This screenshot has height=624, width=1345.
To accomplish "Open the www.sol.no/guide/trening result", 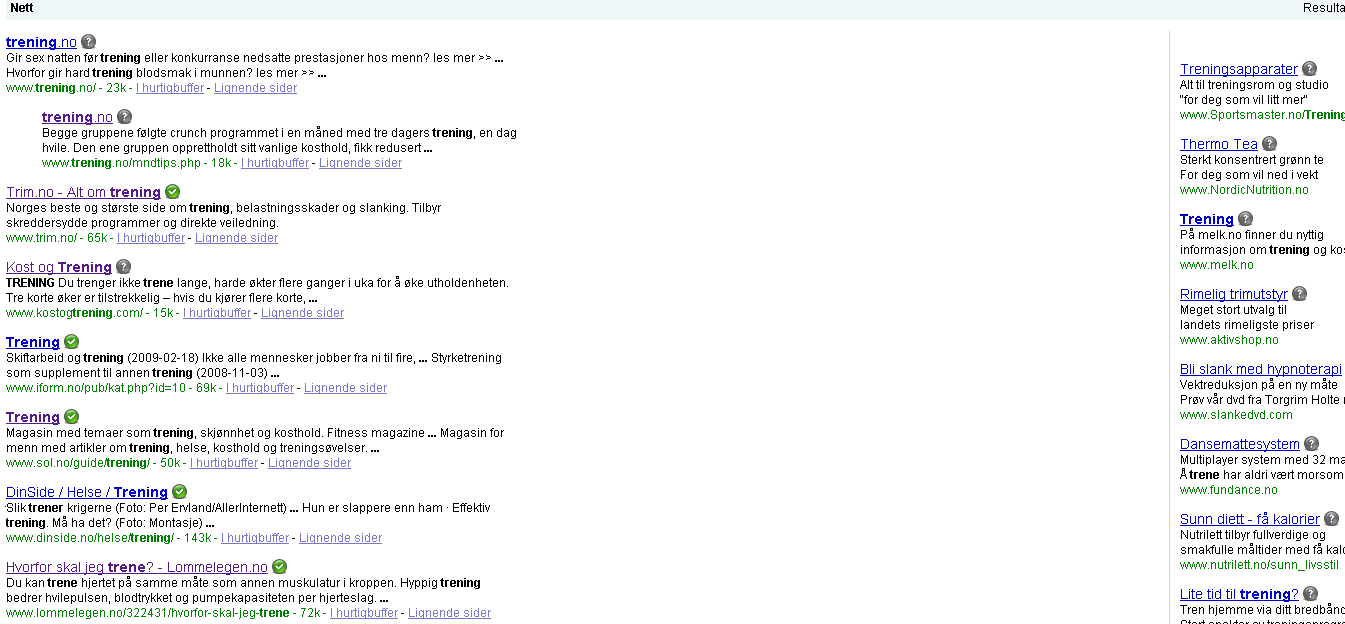I will pyautogui.click(x=33, y=416).
